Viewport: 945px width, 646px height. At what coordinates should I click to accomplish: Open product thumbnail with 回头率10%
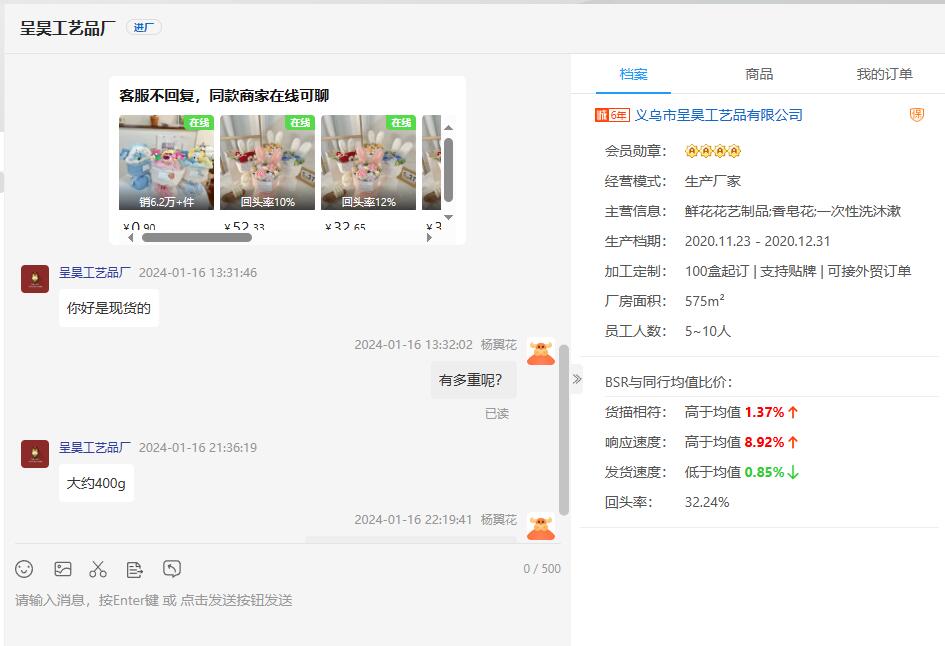click(x=267, y=162)
